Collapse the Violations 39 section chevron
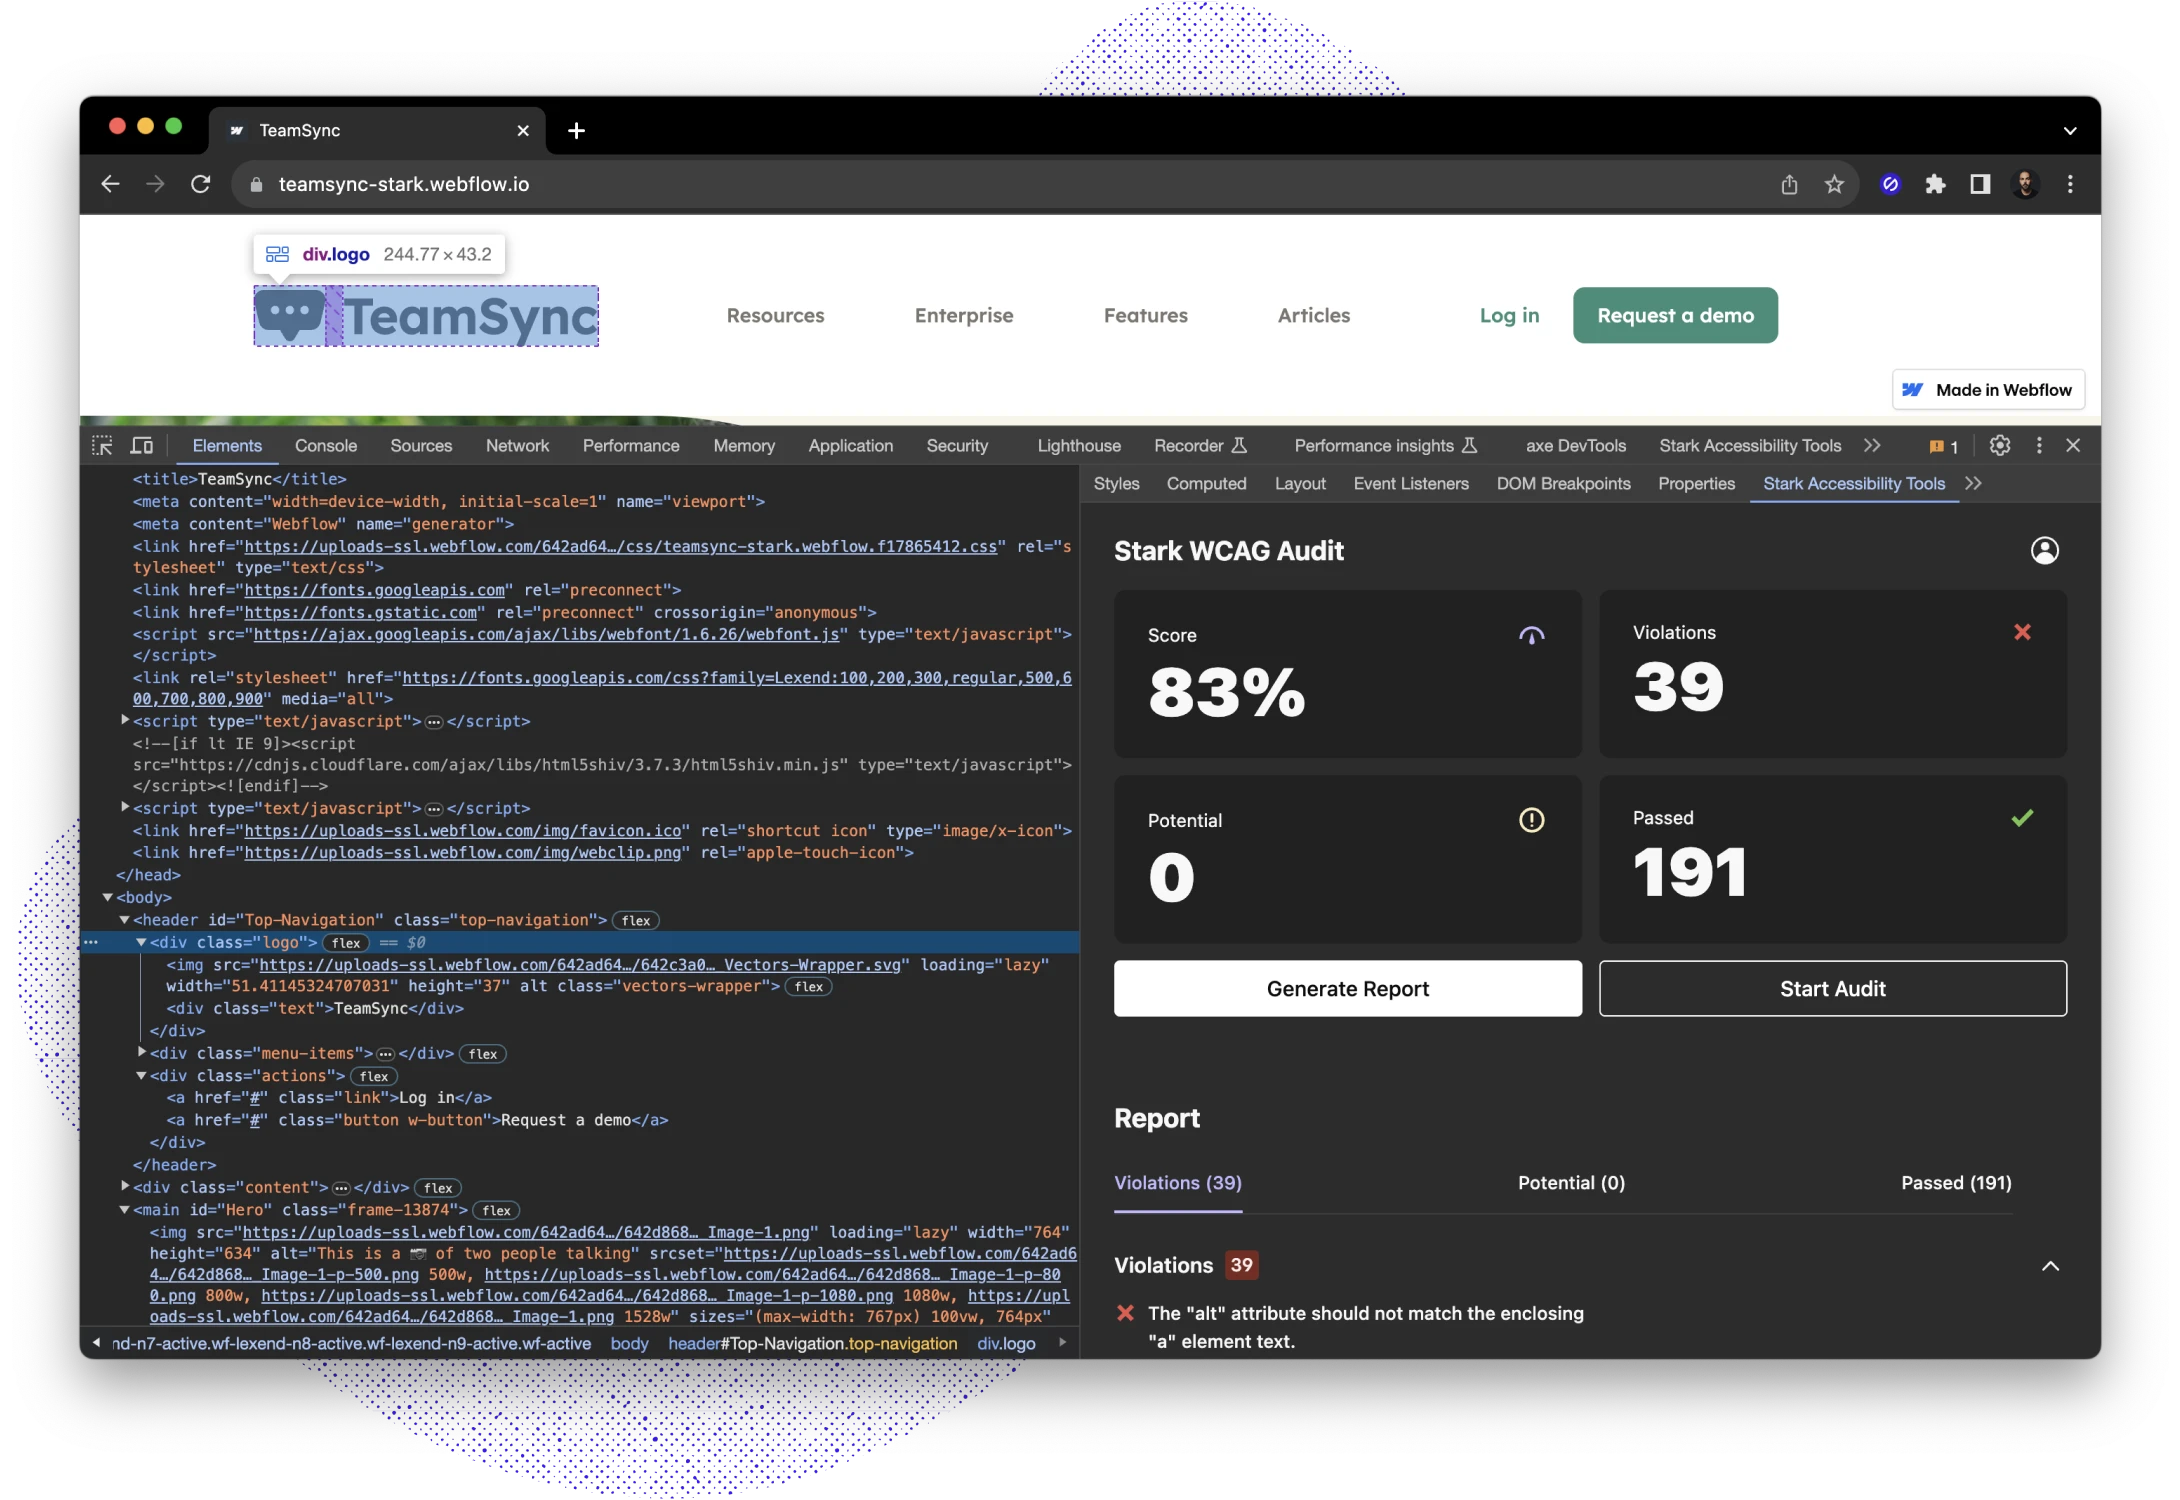 coord(2050,1266)
